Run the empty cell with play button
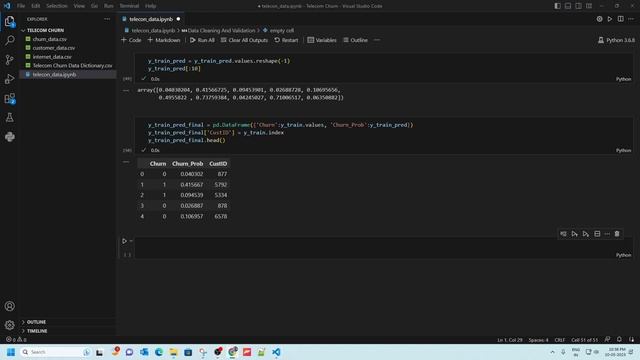Screen dimensions: 640x360 coord(124,241)
